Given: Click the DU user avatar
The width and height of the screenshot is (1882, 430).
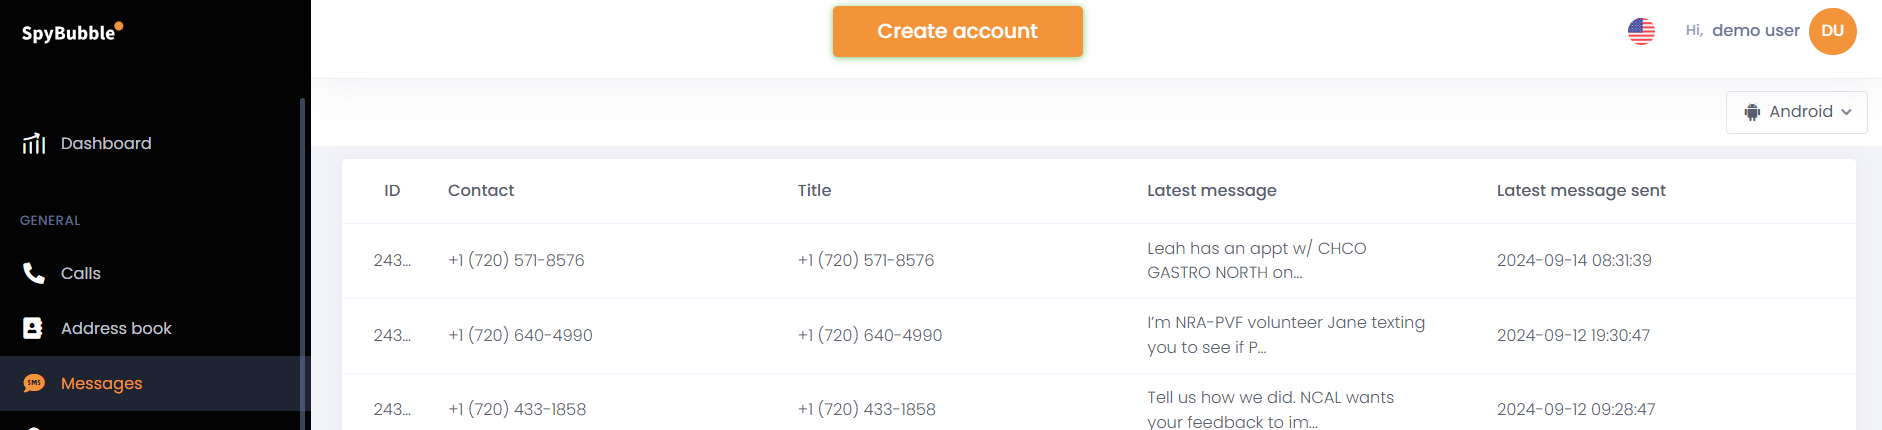Looking at the screenshot, I should [1832, 31].
